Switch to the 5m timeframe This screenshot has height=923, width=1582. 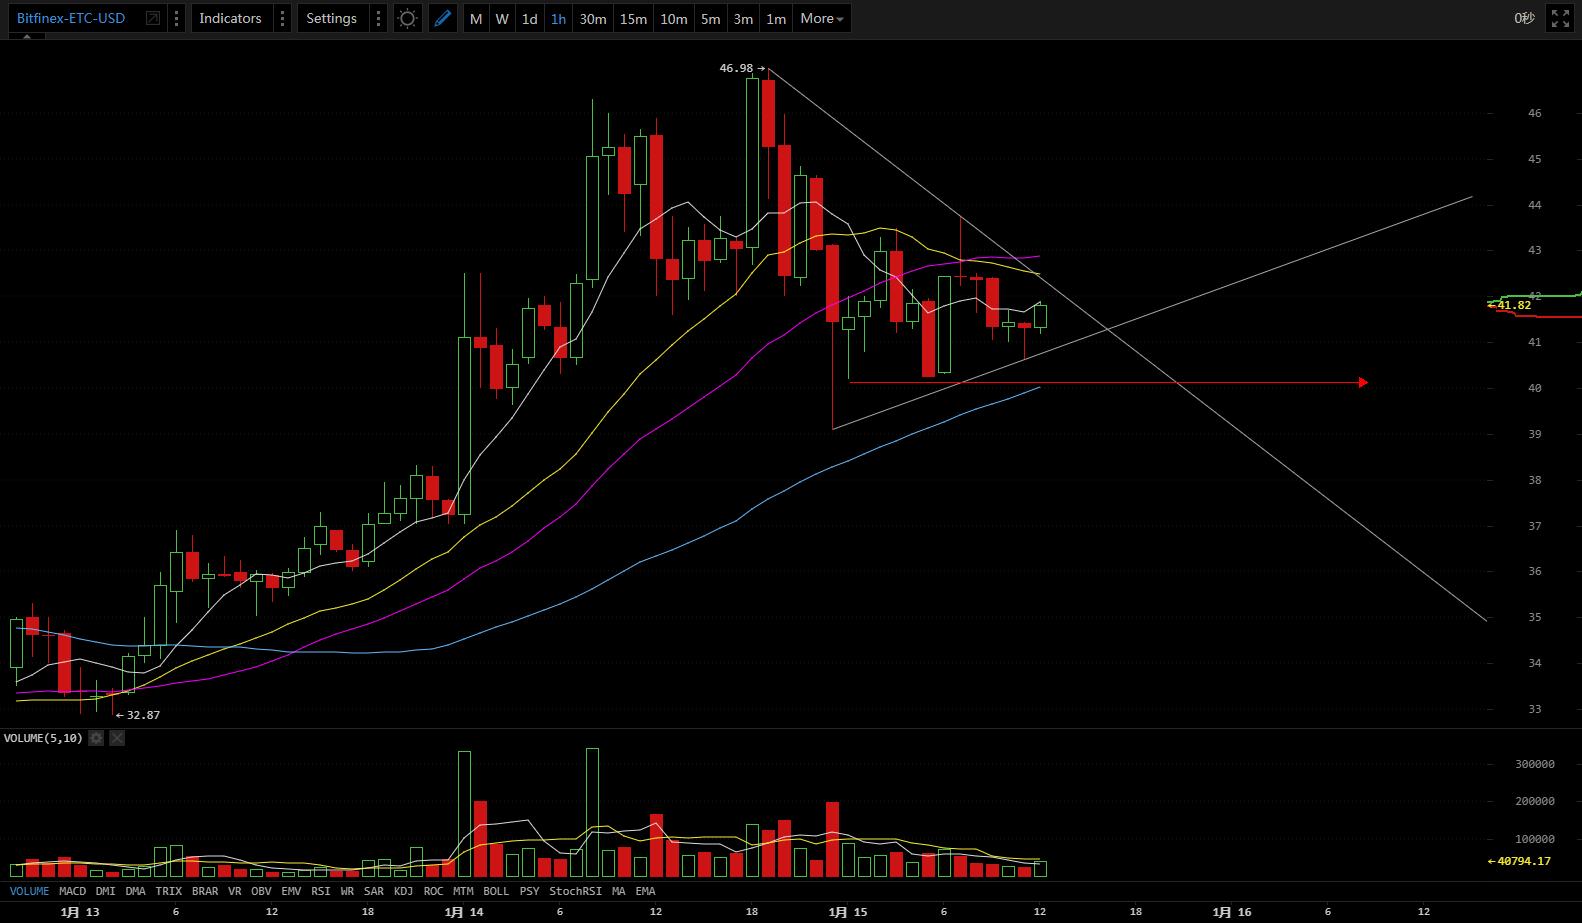tap(710, 18)
